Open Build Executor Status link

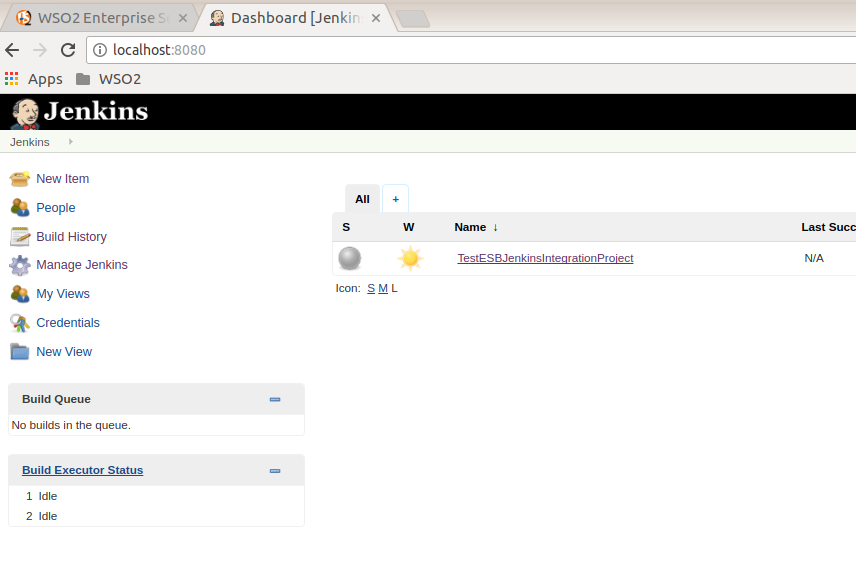(82, 470)
